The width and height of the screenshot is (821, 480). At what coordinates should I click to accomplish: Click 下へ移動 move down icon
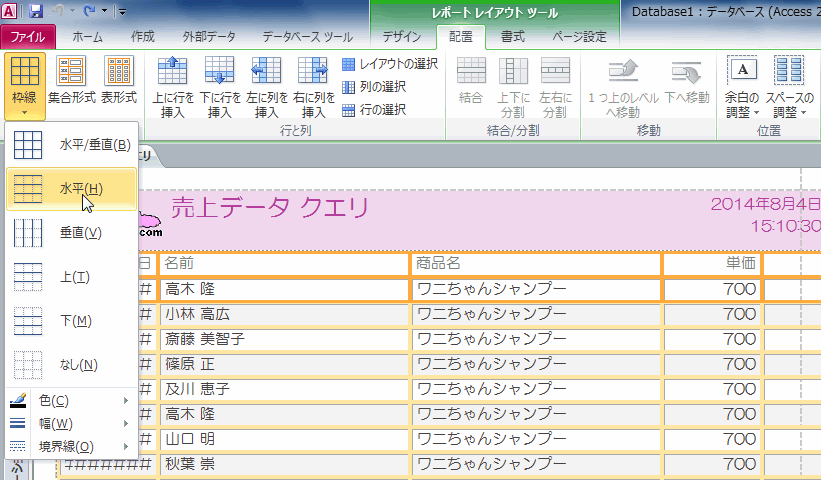(x=686, y=71)
